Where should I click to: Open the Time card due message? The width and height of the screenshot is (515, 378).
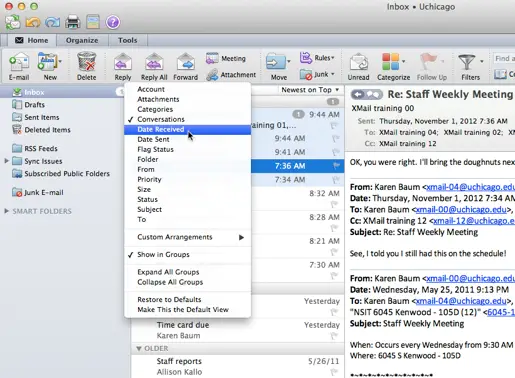tap(237, 330)
